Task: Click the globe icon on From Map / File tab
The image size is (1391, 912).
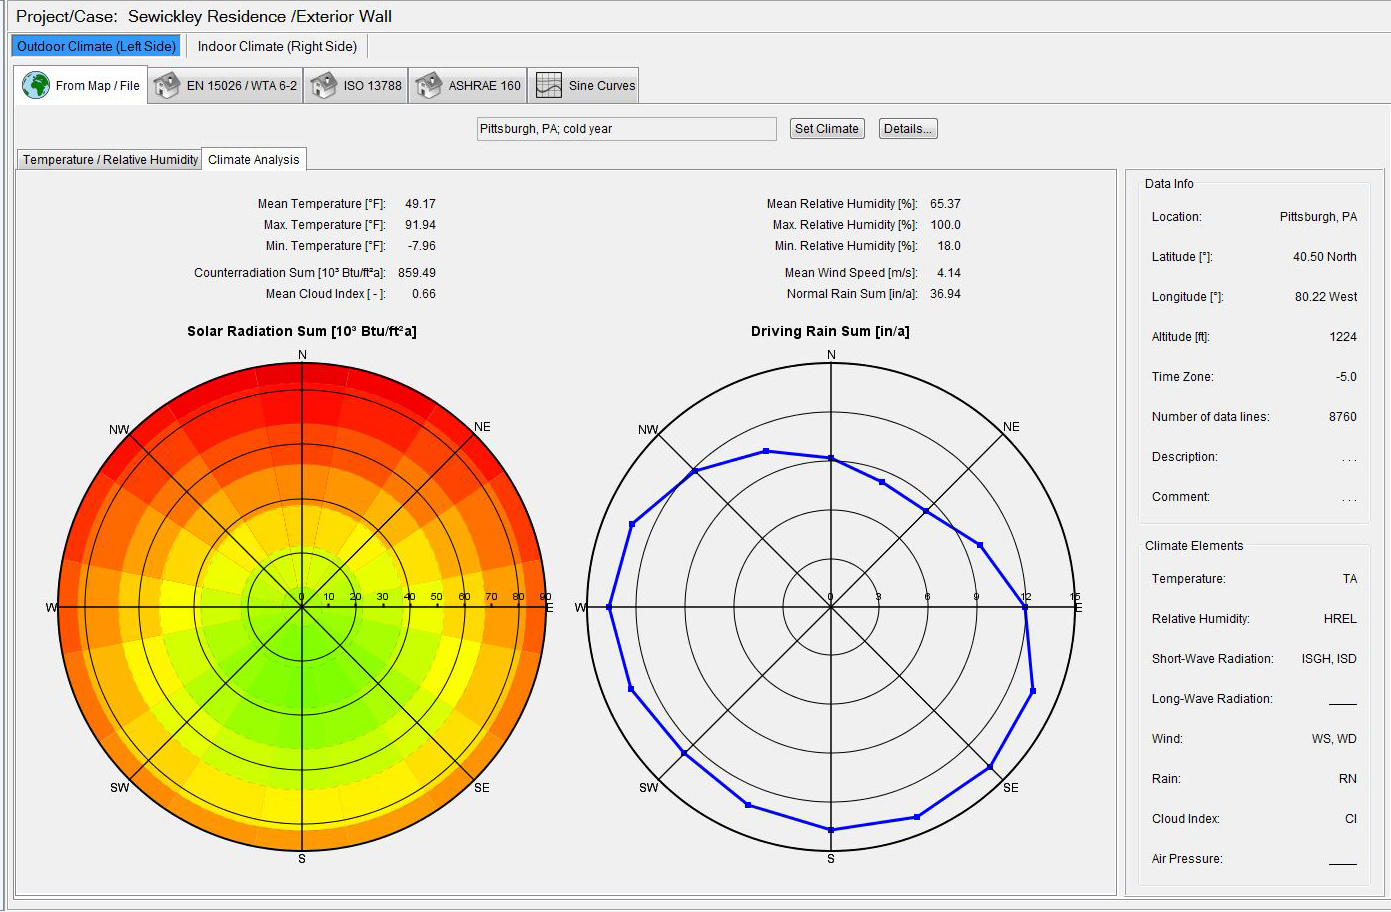Action: [x=36, y=85]
